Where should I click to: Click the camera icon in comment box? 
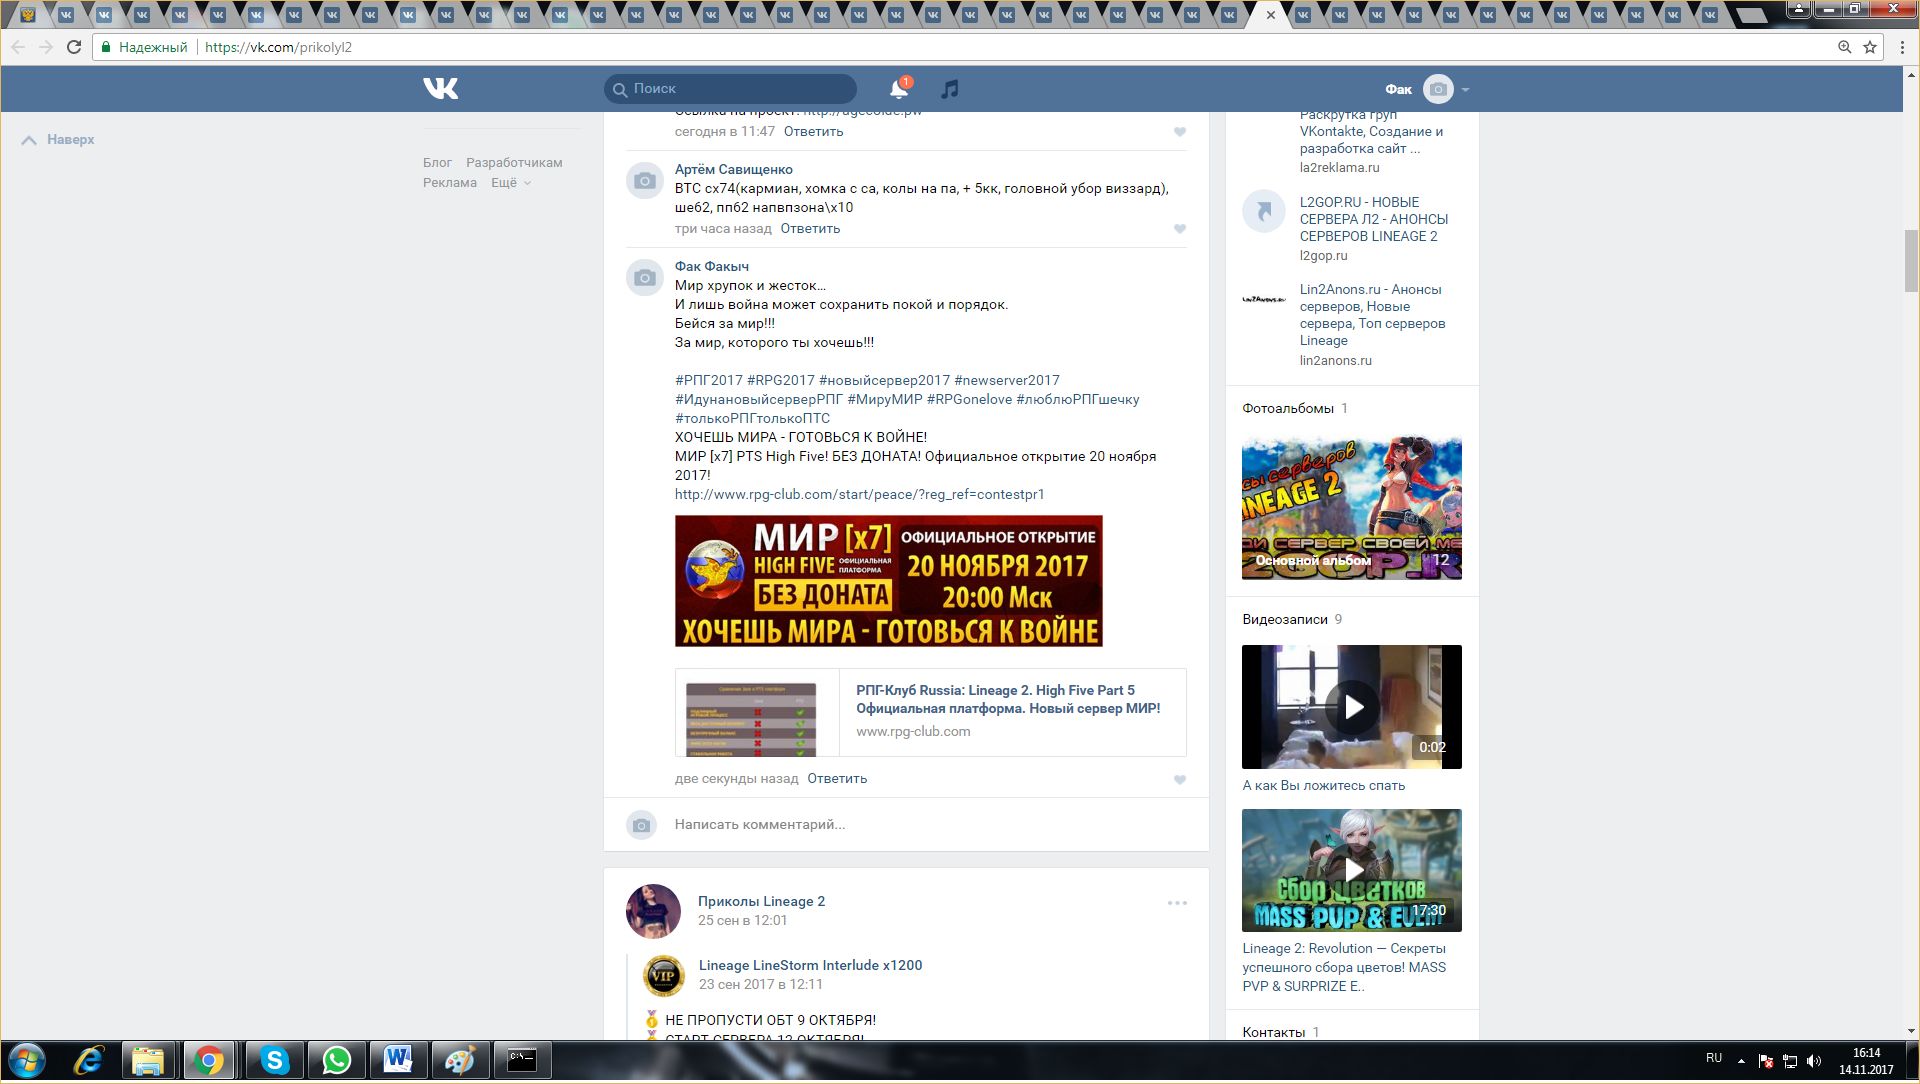(x=642, y=825)
